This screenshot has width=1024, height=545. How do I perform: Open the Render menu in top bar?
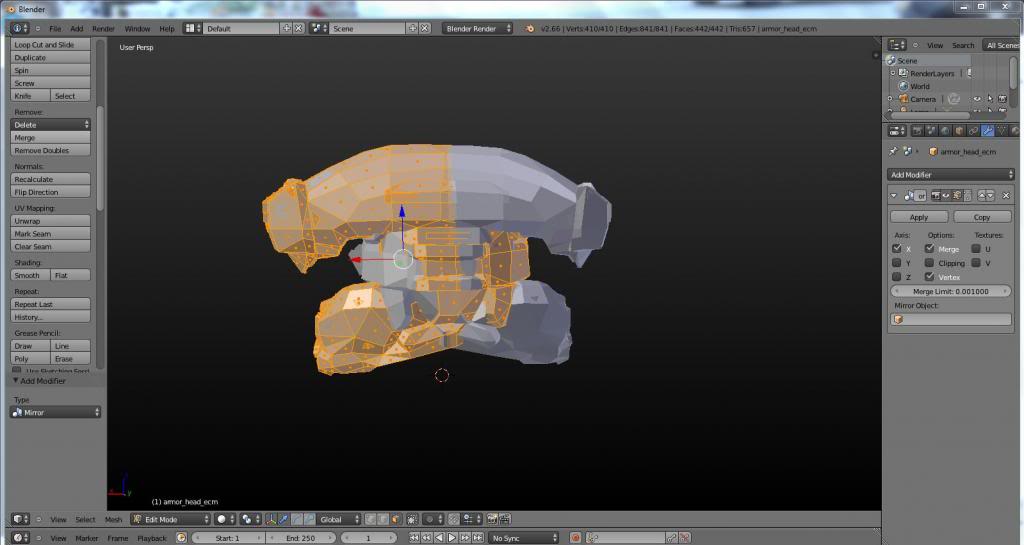pyautogui.click(x=103, y=29)
